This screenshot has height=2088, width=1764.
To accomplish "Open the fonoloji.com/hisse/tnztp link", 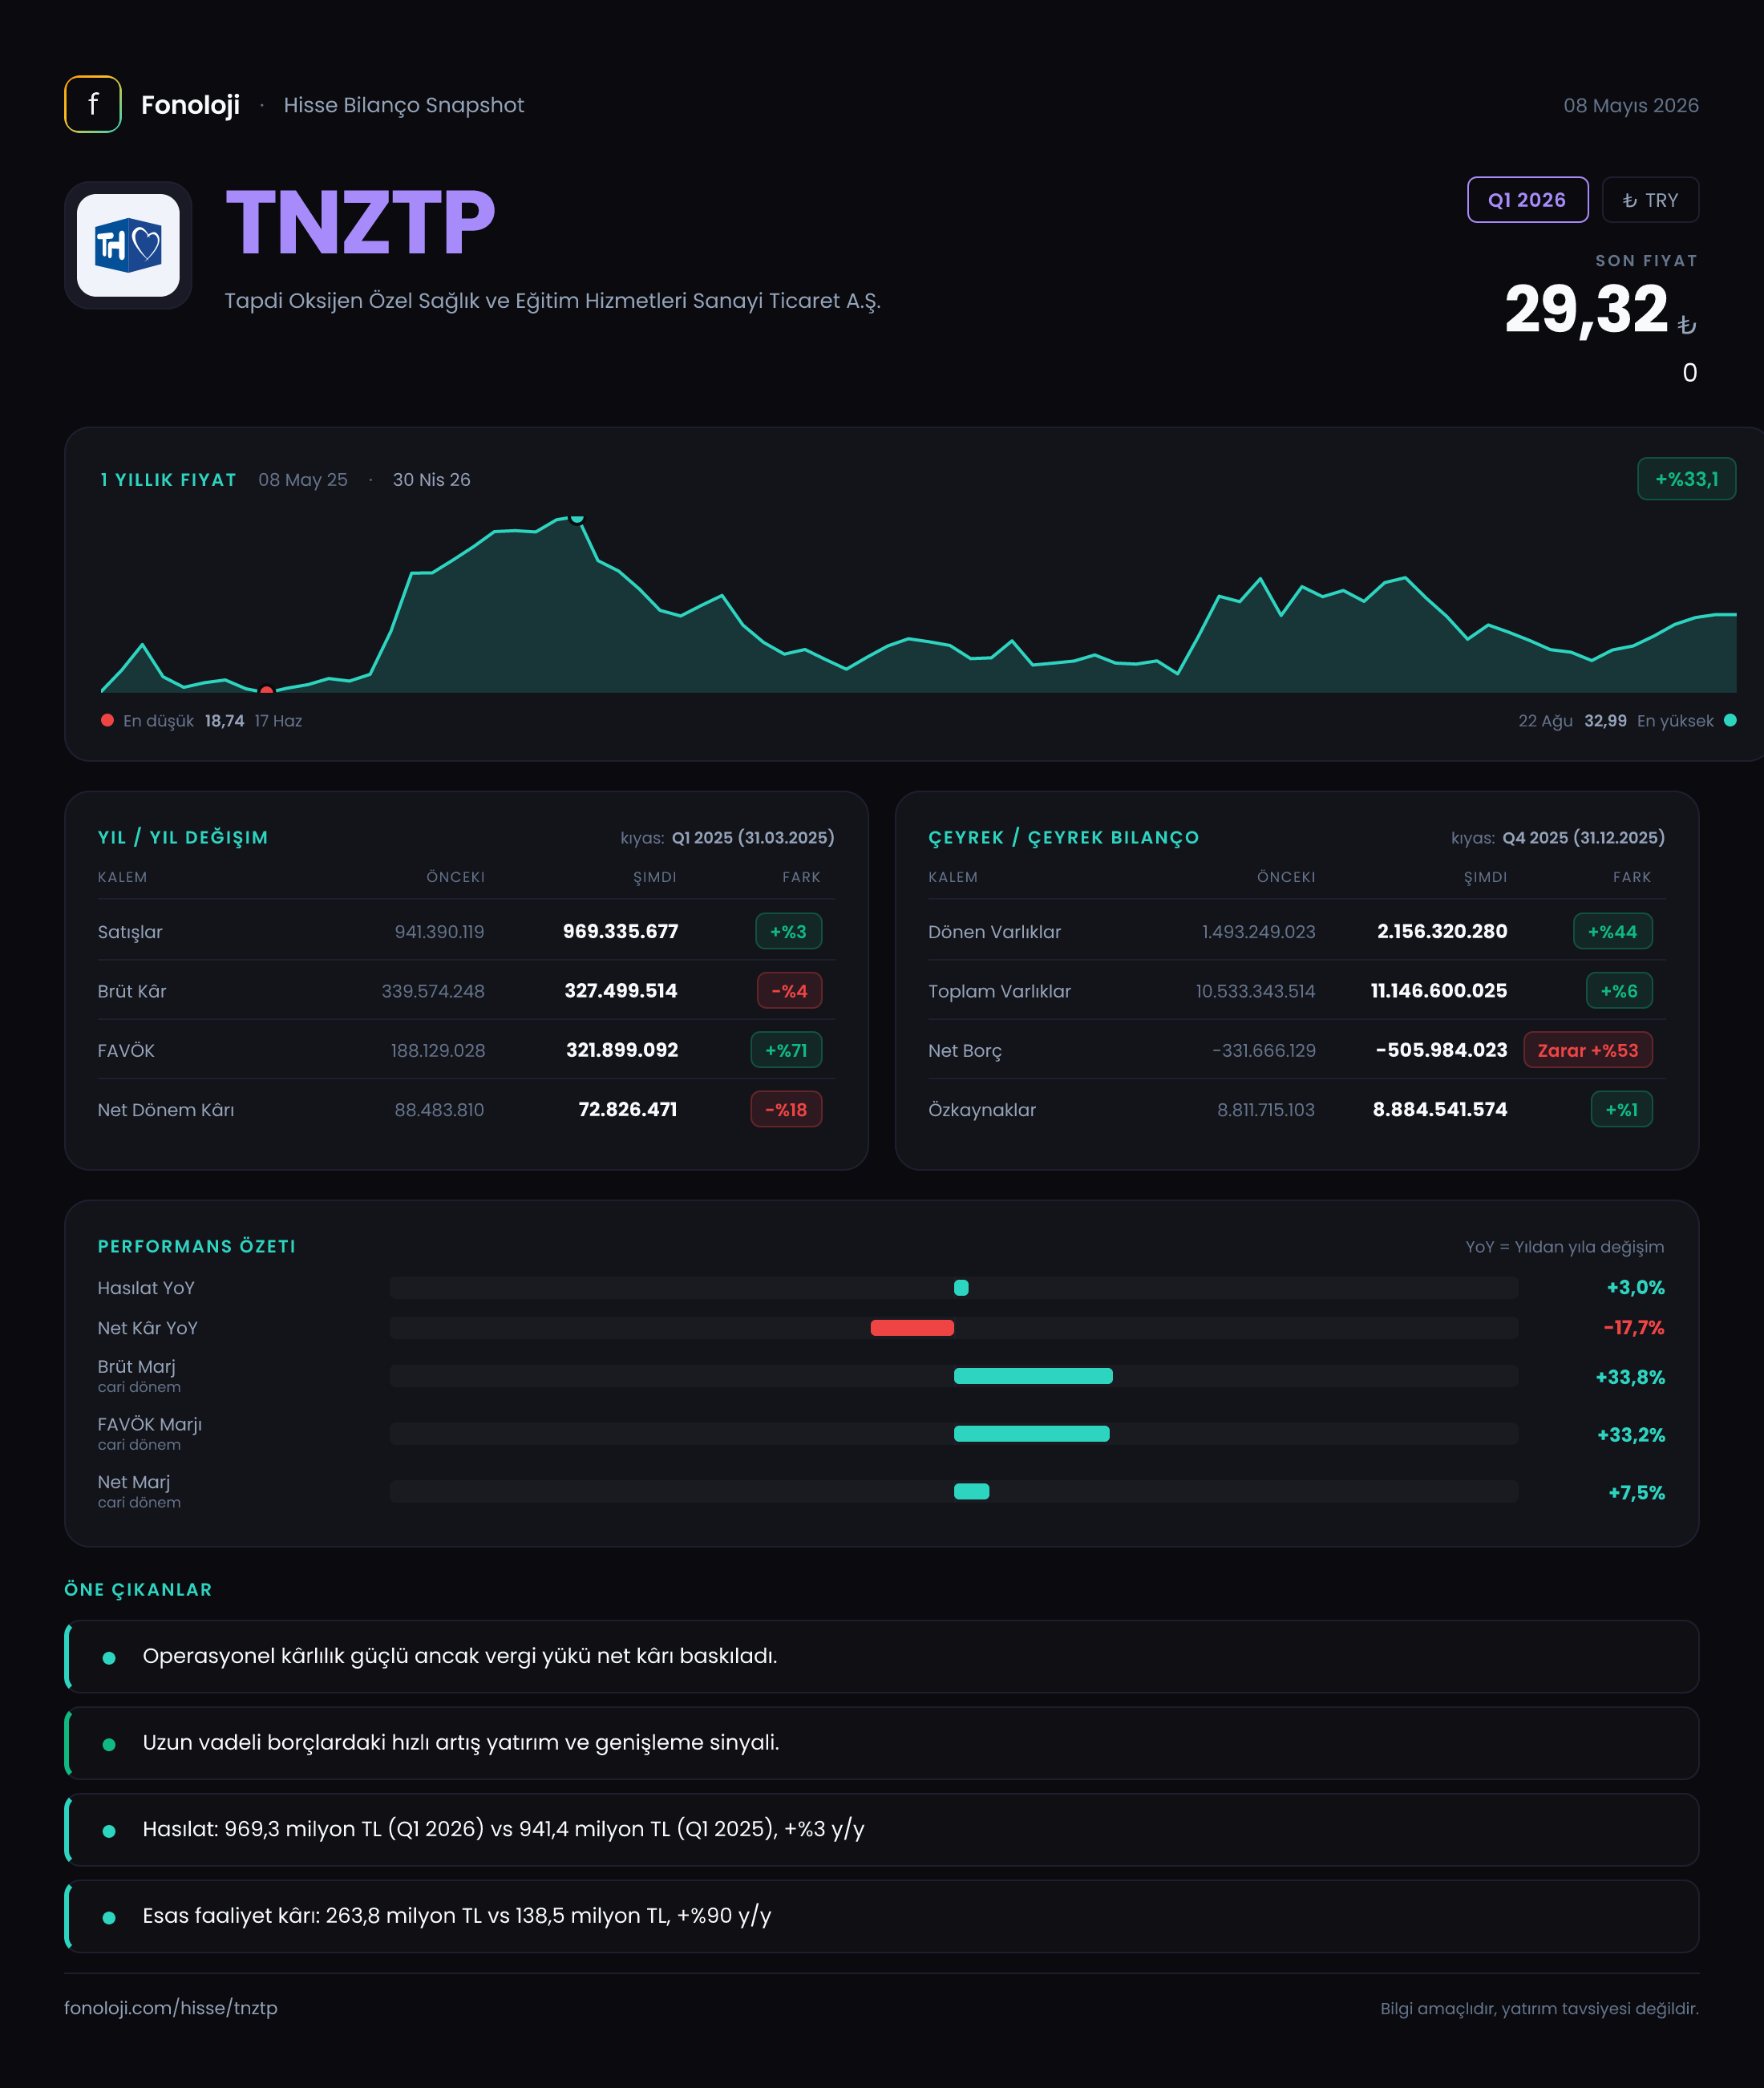I will click(171, 2007).
